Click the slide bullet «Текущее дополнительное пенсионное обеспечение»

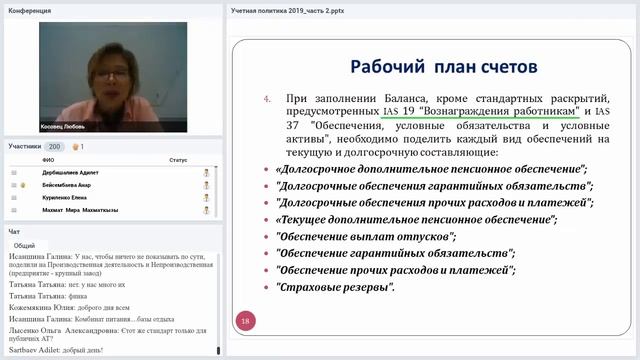[416, 220]
